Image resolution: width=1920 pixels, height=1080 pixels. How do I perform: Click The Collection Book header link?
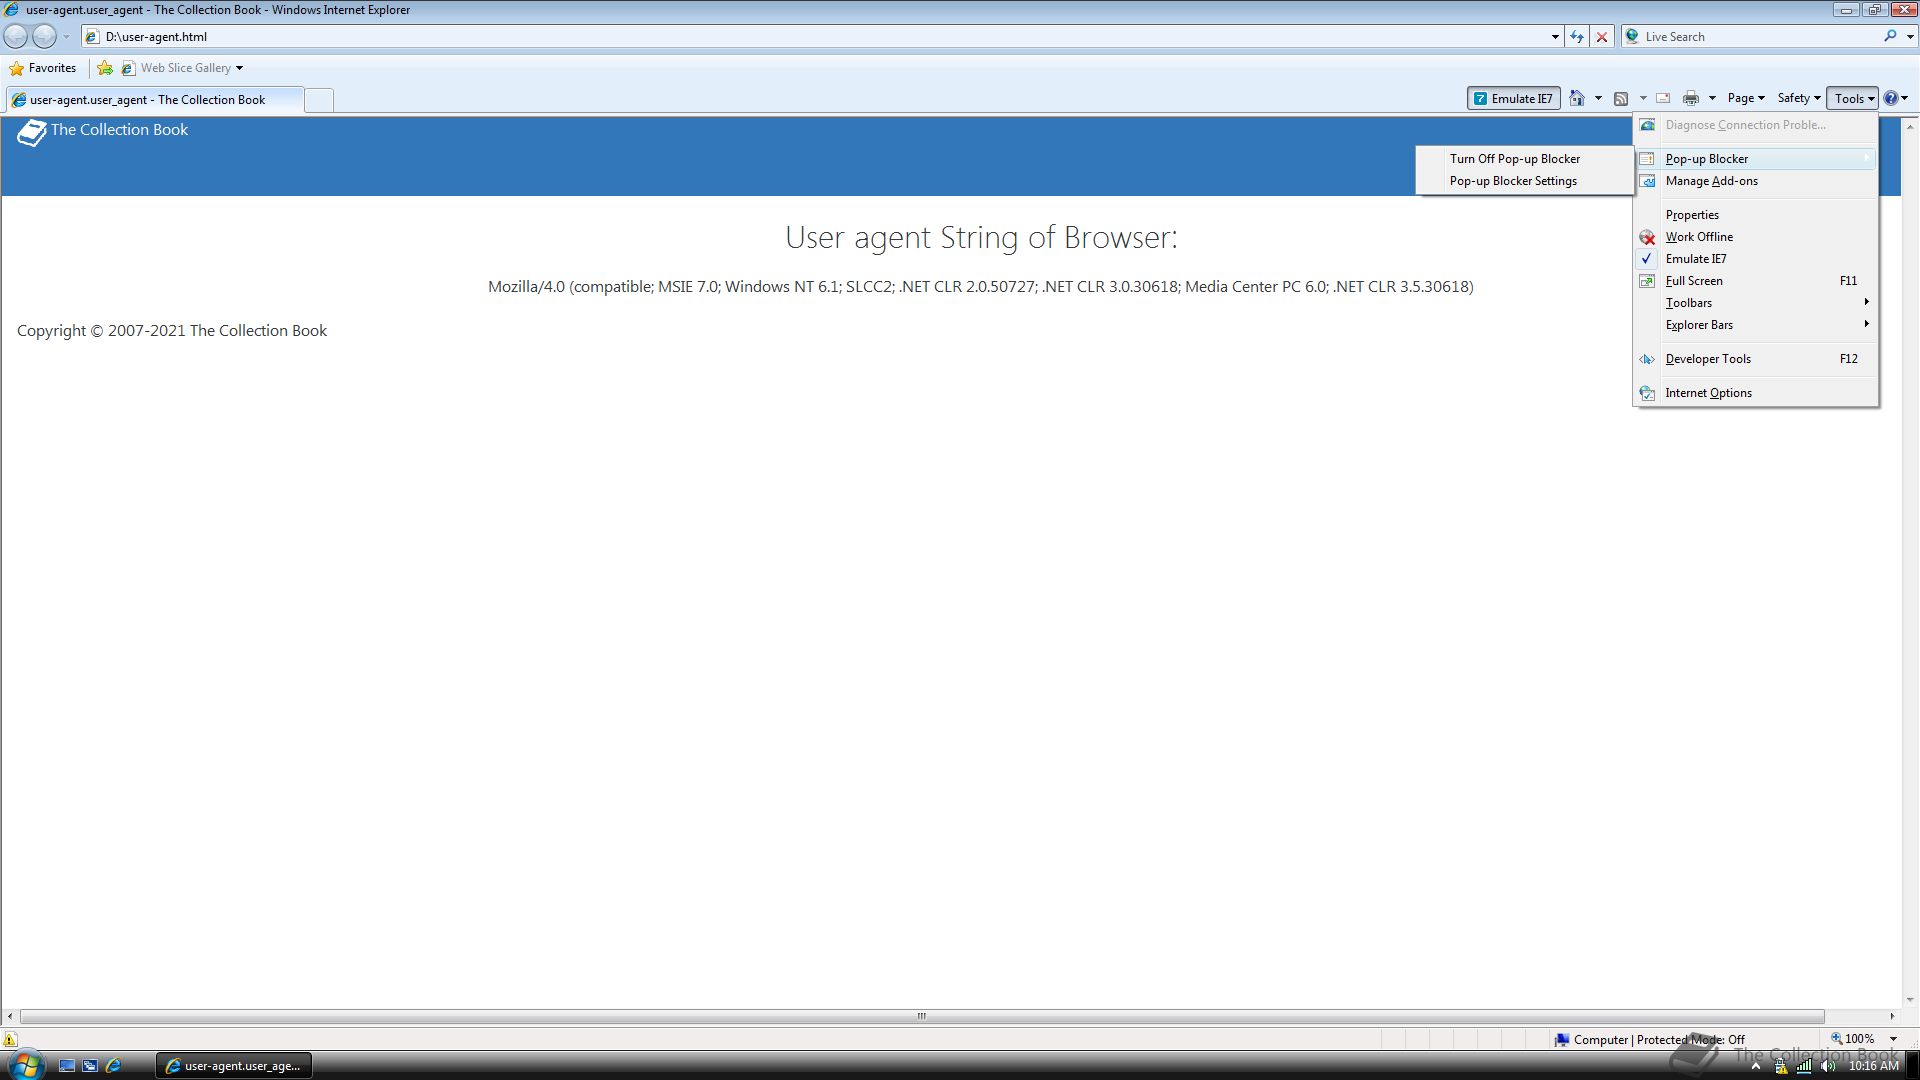(x=119, y=130)
